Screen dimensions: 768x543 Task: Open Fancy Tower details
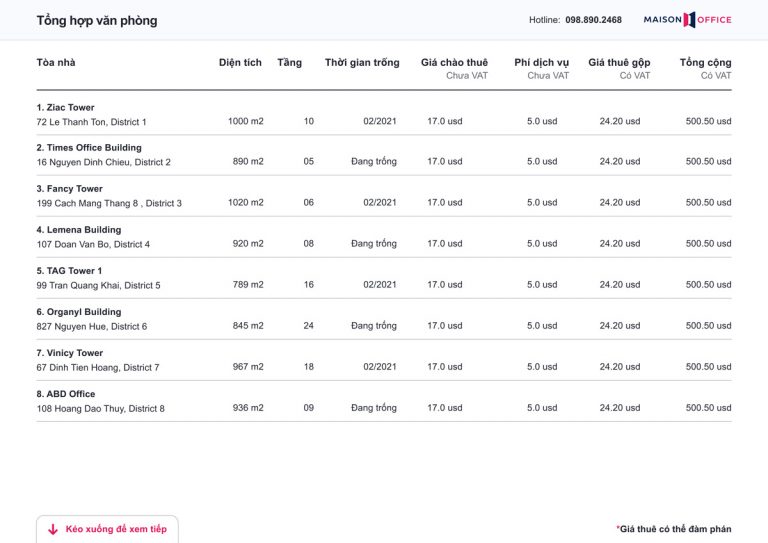69,189
